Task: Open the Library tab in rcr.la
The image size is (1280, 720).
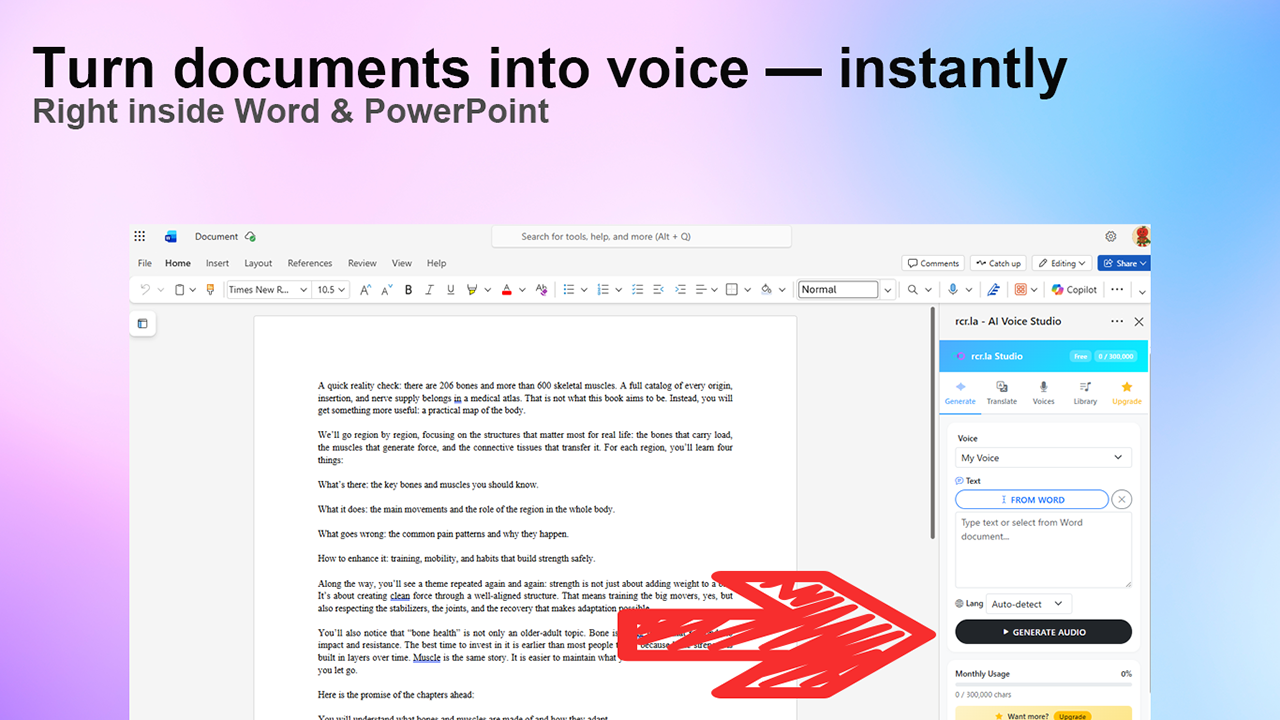Action: pos(1085,392)
